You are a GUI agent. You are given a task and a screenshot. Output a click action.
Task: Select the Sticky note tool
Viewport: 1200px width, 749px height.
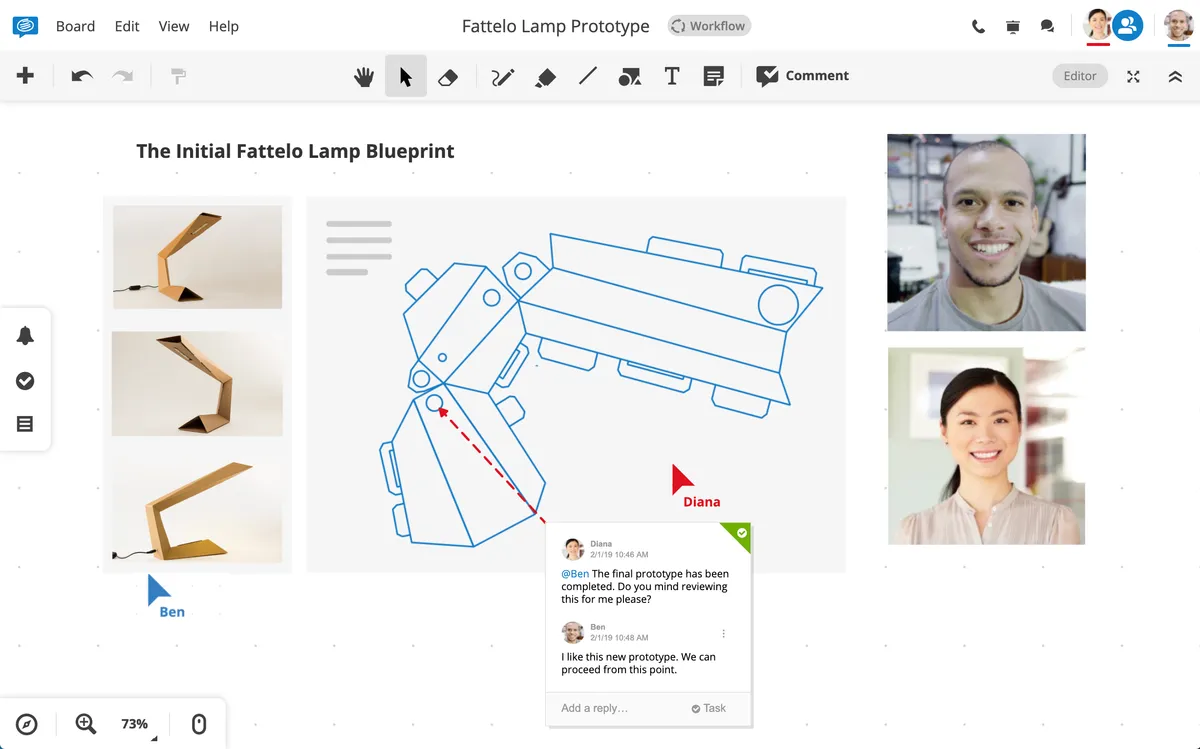[x=714, y=76]
